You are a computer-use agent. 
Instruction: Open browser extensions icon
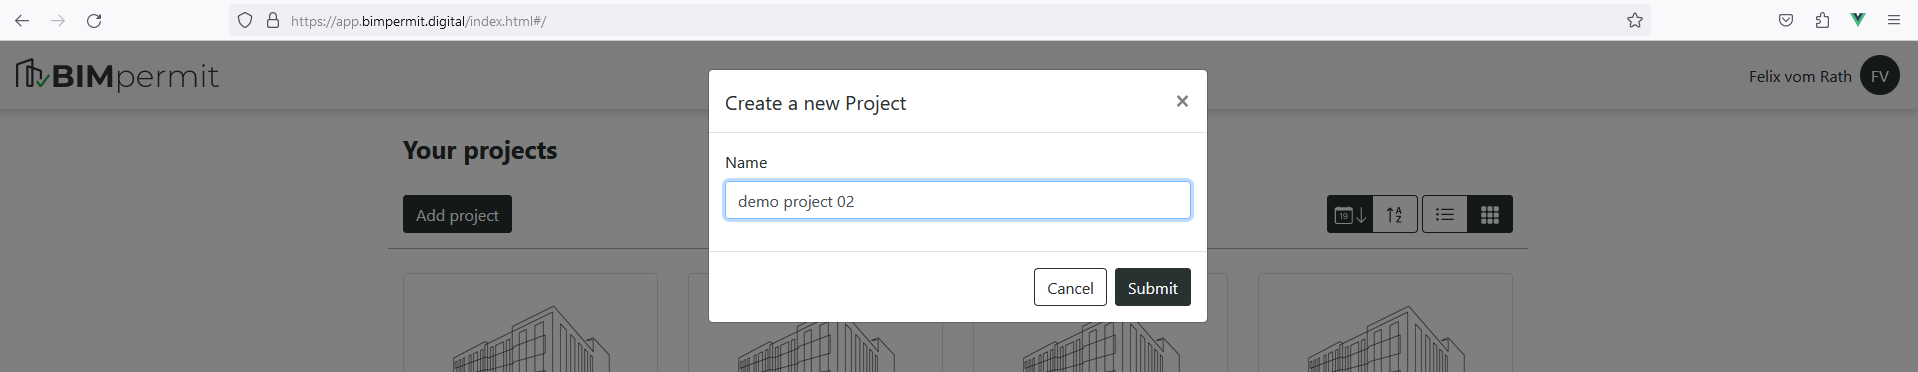[1822, 20]
